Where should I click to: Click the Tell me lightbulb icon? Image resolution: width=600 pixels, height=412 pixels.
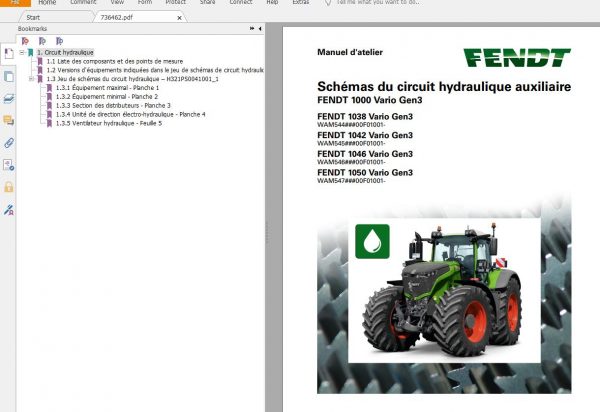click(328, 3)
